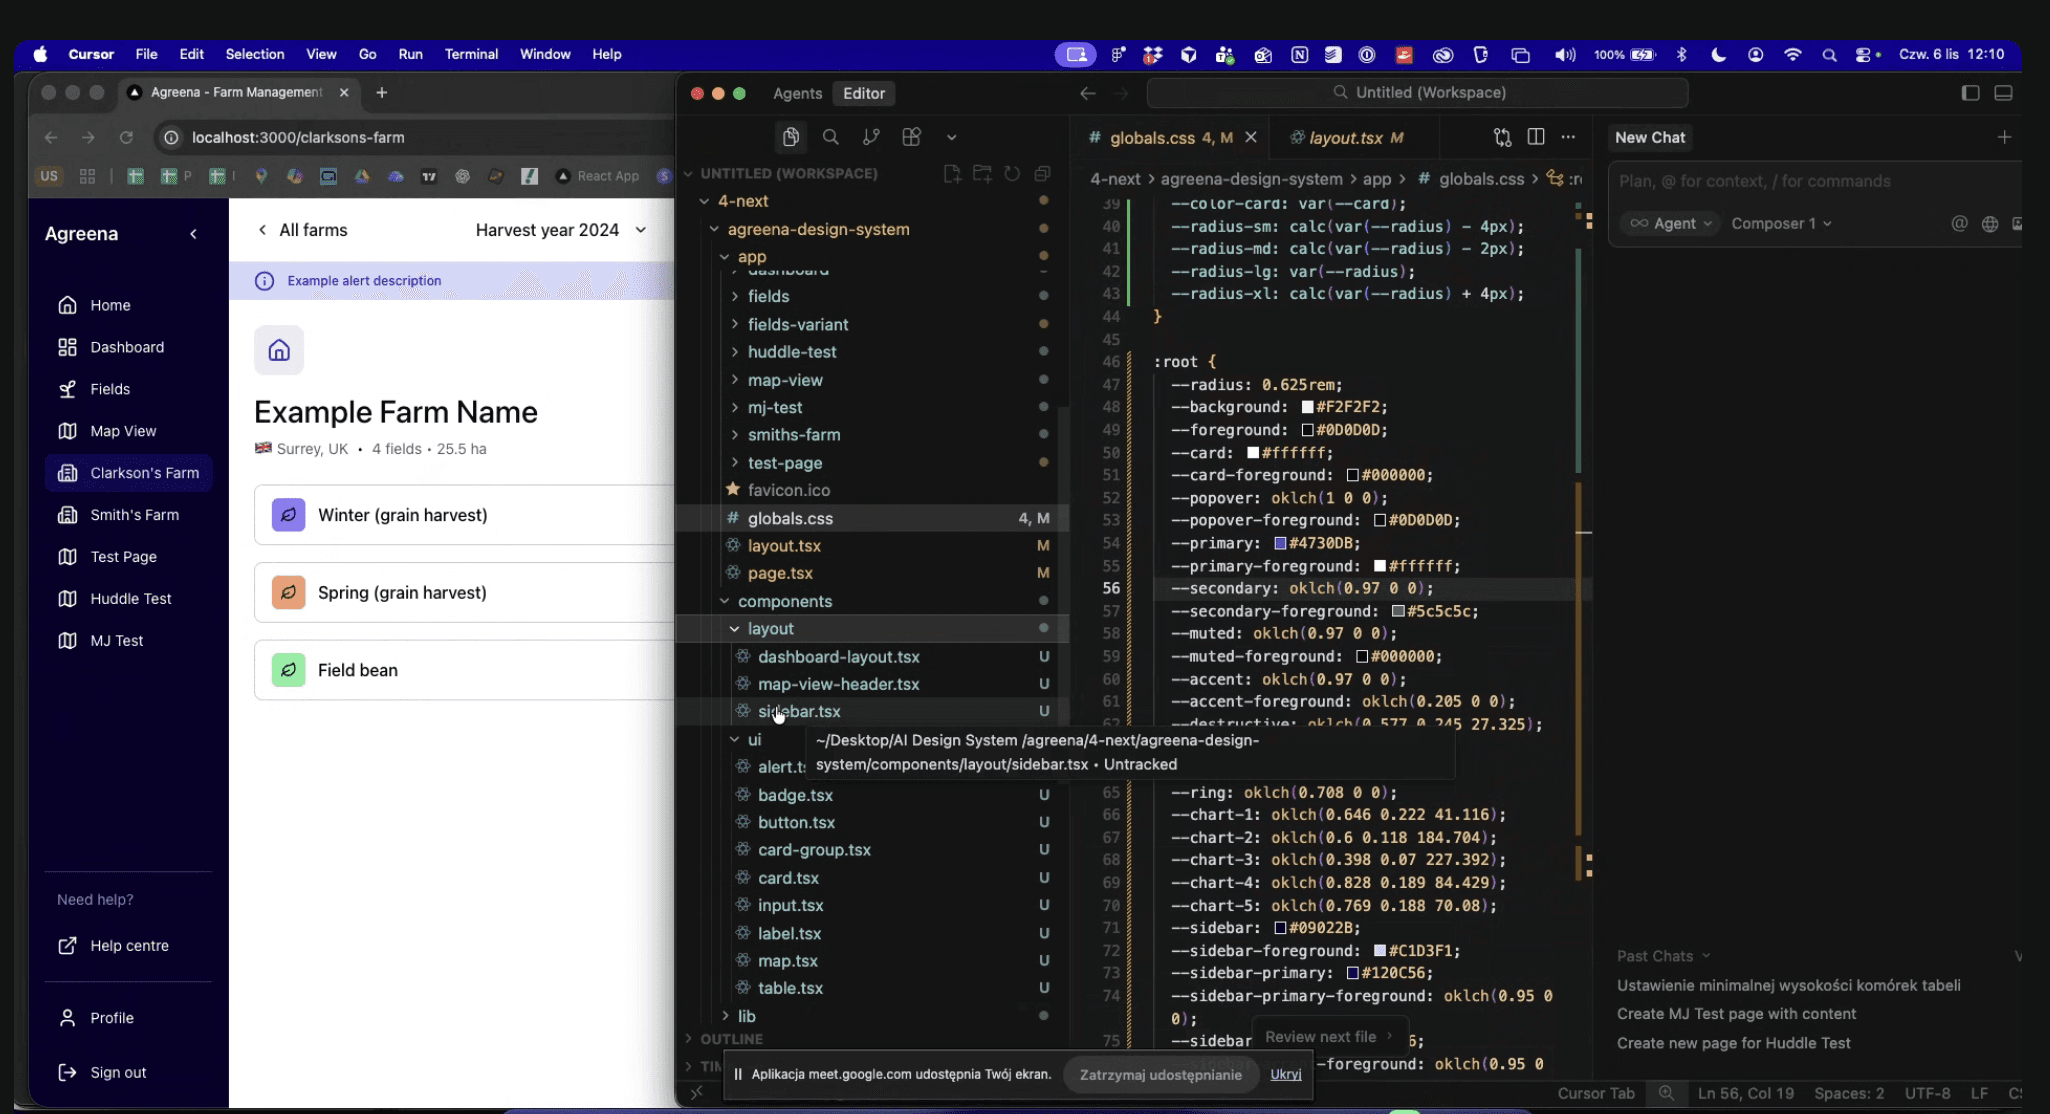Switch to the layout.tsx tab
The height and width of the screenshot is (1114, 2050).
[x=1345, y=138]
